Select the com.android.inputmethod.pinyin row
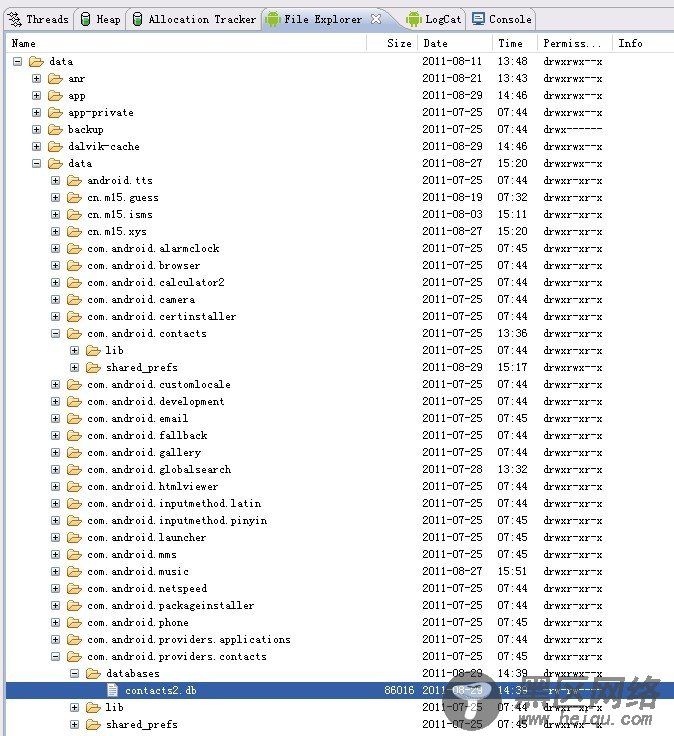 340,521
